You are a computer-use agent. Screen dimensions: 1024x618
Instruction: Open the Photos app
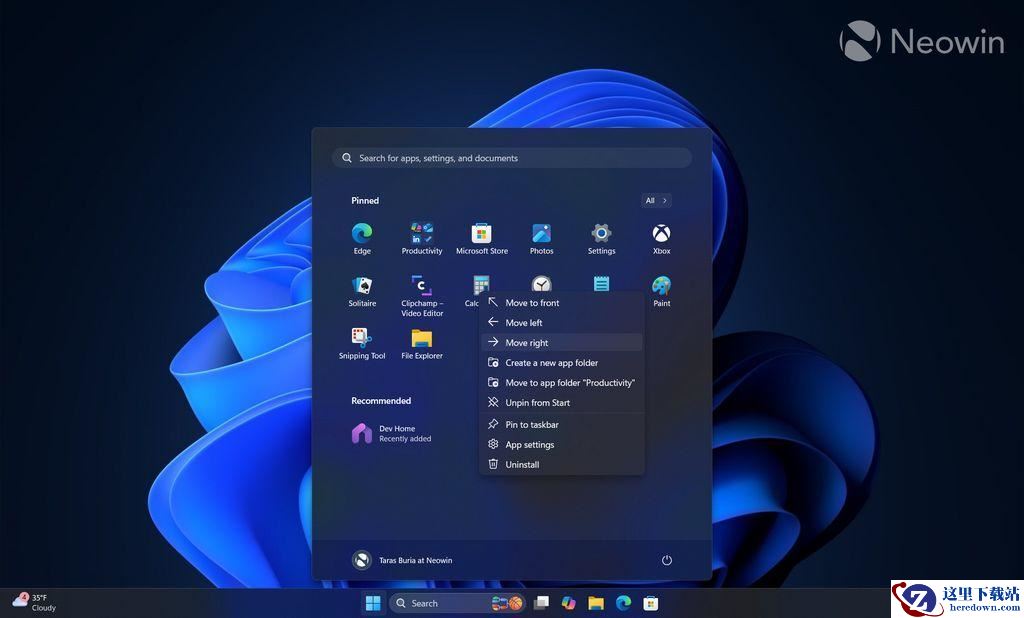pos(541,238)
